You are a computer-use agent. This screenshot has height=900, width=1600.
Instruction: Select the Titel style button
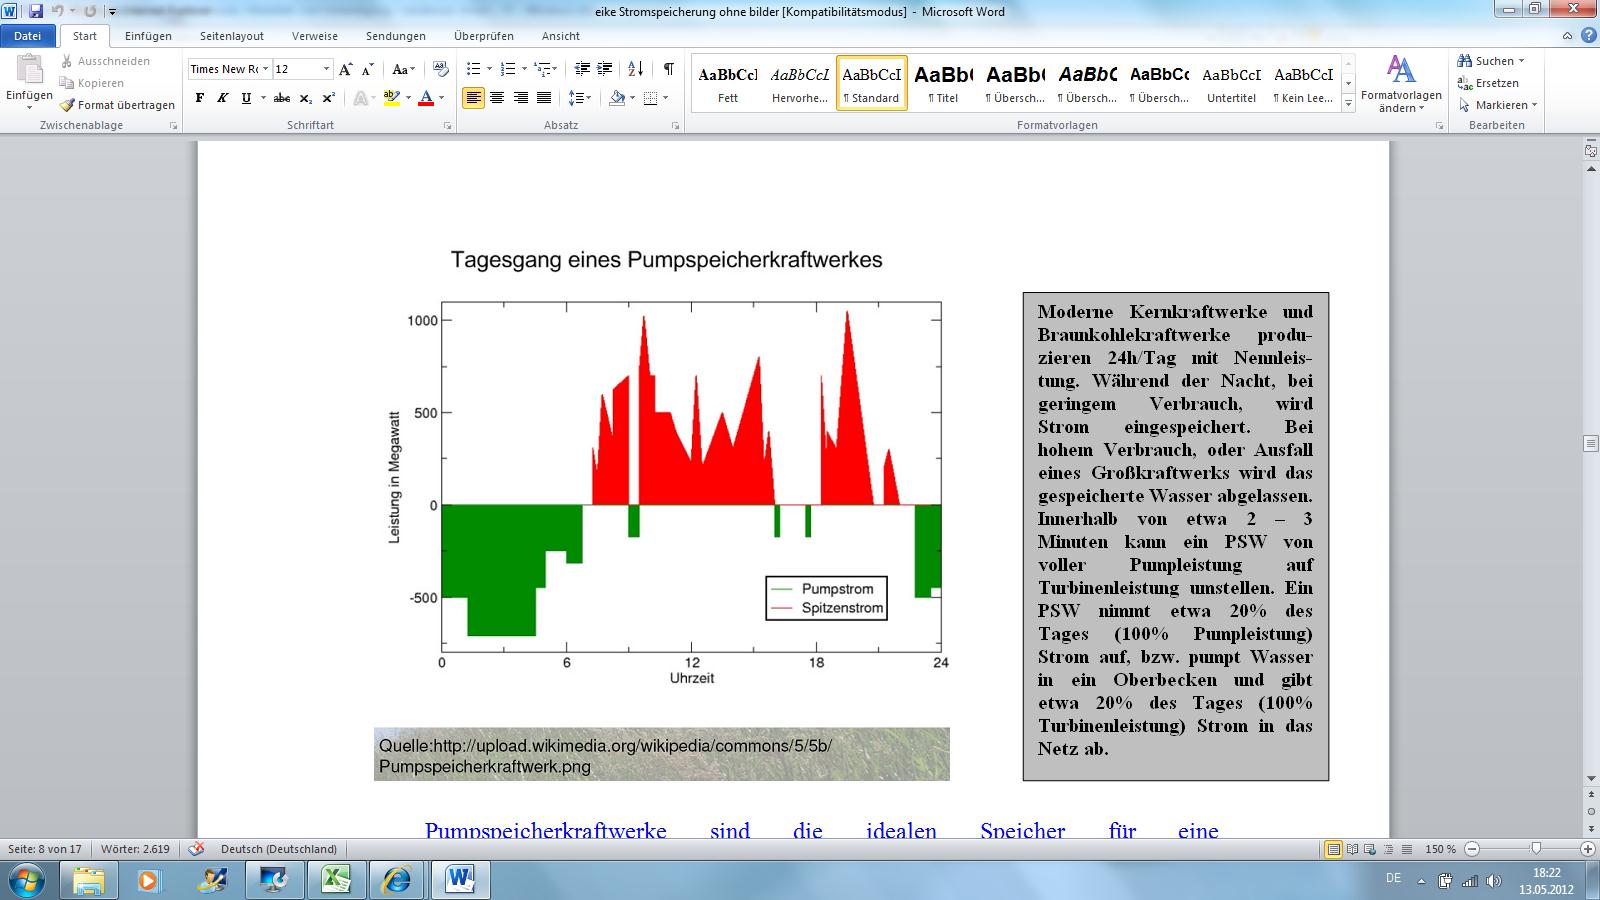[x=943, y=83]
